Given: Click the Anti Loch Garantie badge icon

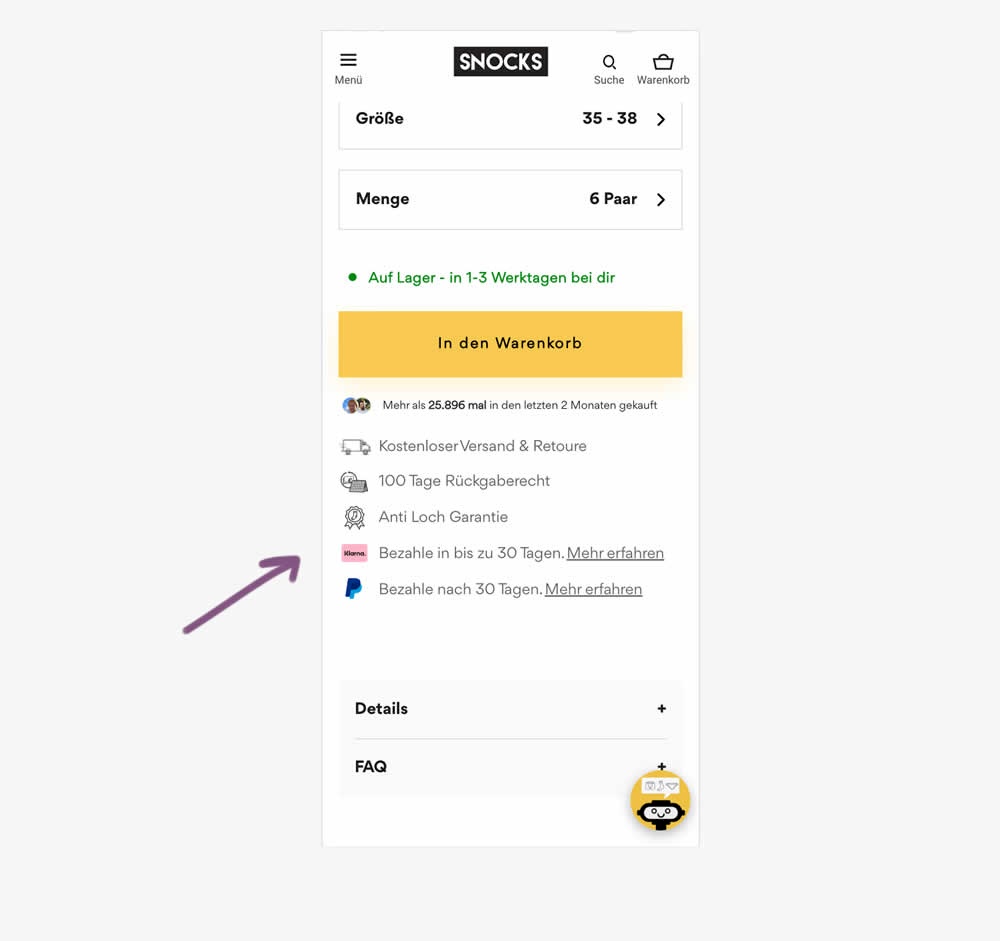Looking at the screenshot, I should pos(355,517).
